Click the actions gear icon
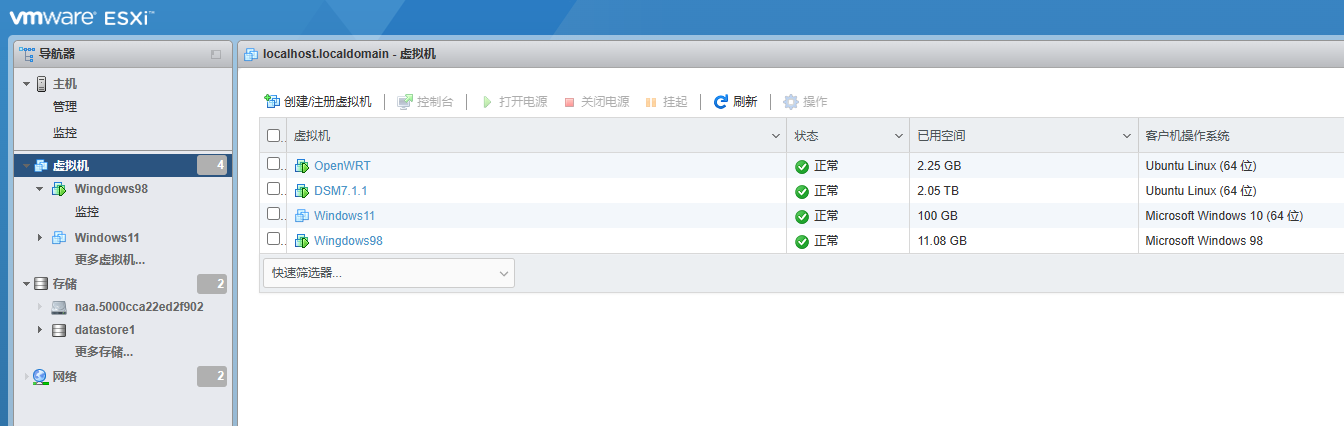 [x=791, y=101]
